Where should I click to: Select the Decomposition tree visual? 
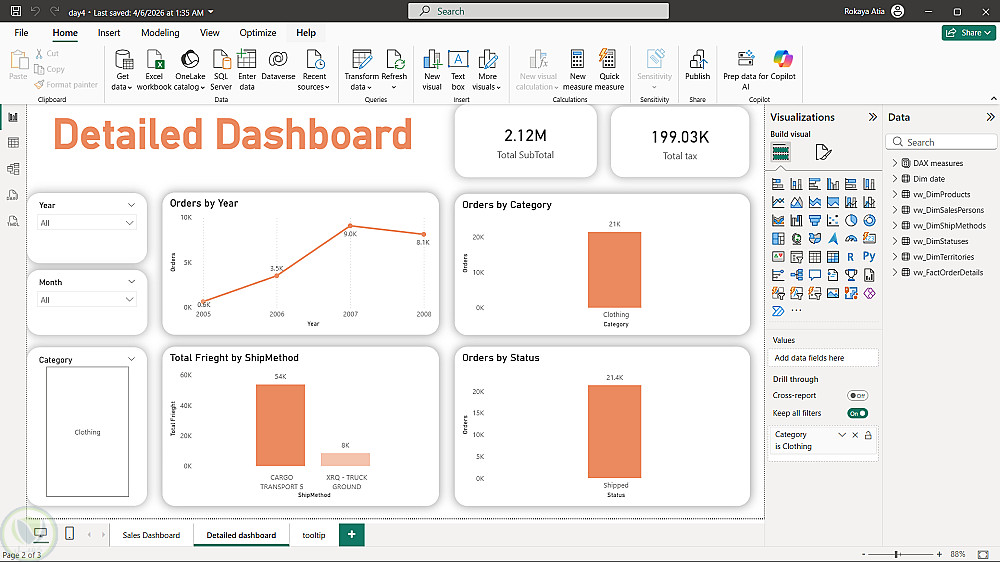tap(797, 275)
